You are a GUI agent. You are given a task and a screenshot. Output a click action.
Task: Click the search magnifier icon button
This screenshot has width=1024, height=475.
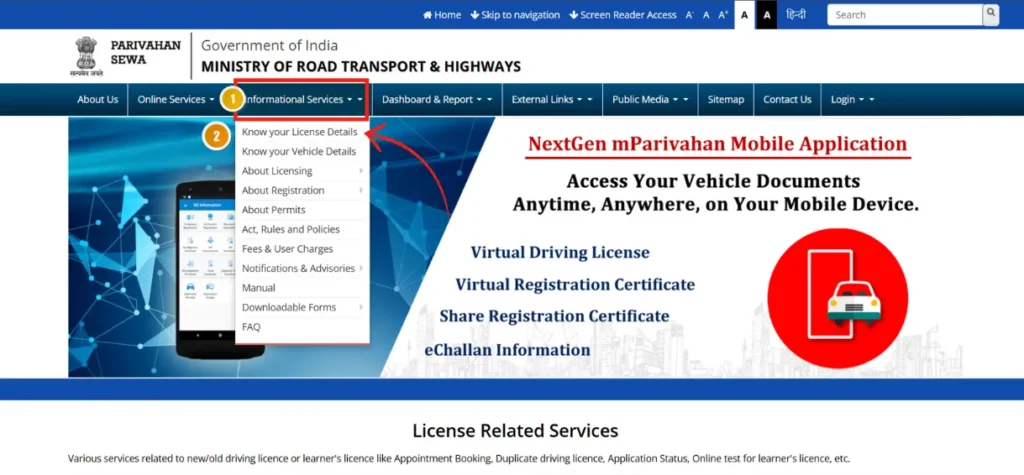coord(991,14)
